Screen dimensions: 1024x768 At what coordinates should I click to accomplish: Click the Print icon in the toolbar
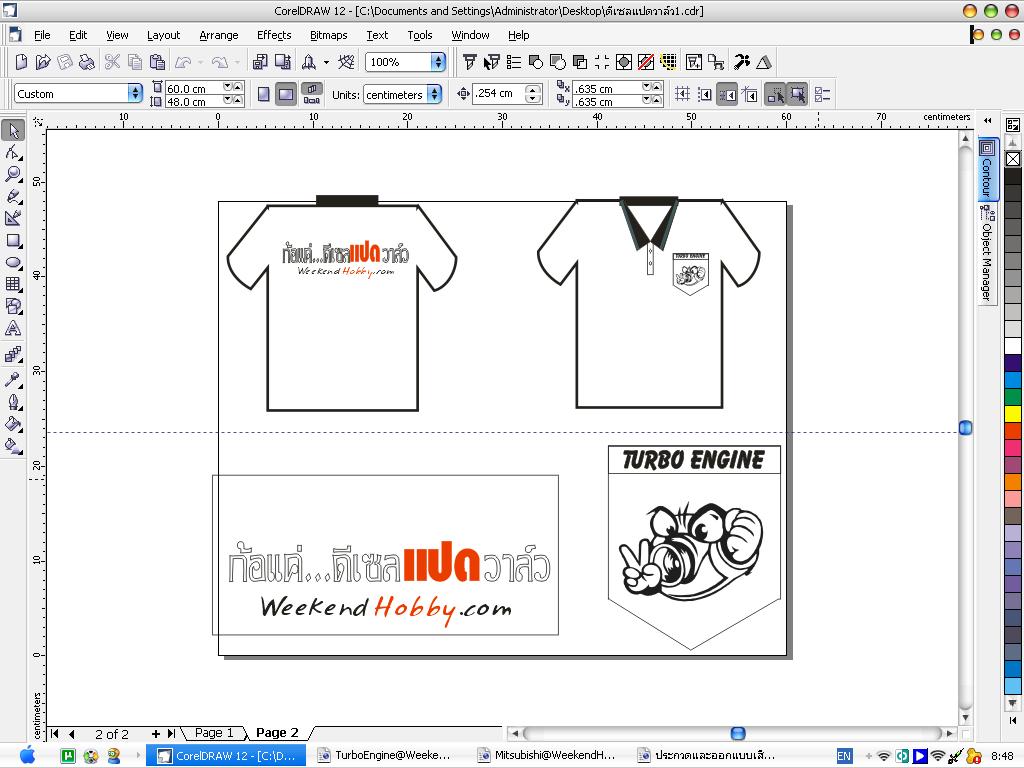[x=87, y=62]
